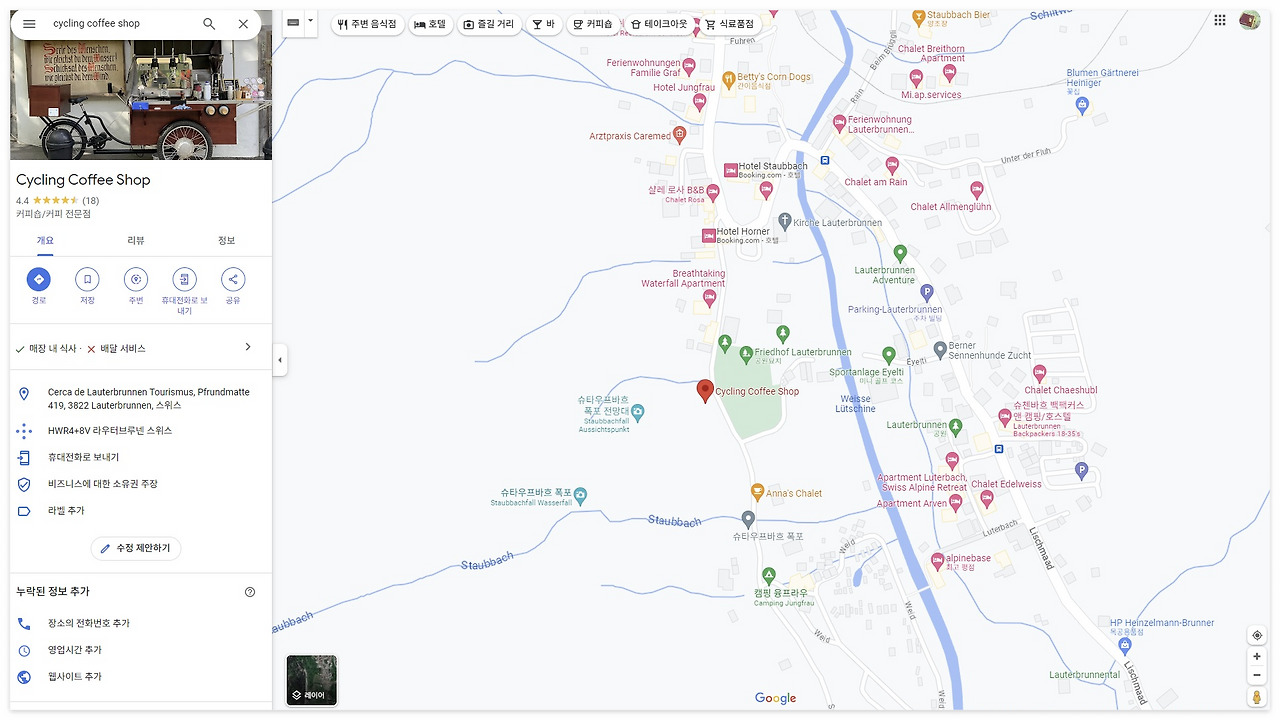Click the 공유 share icon

(233, 279)
